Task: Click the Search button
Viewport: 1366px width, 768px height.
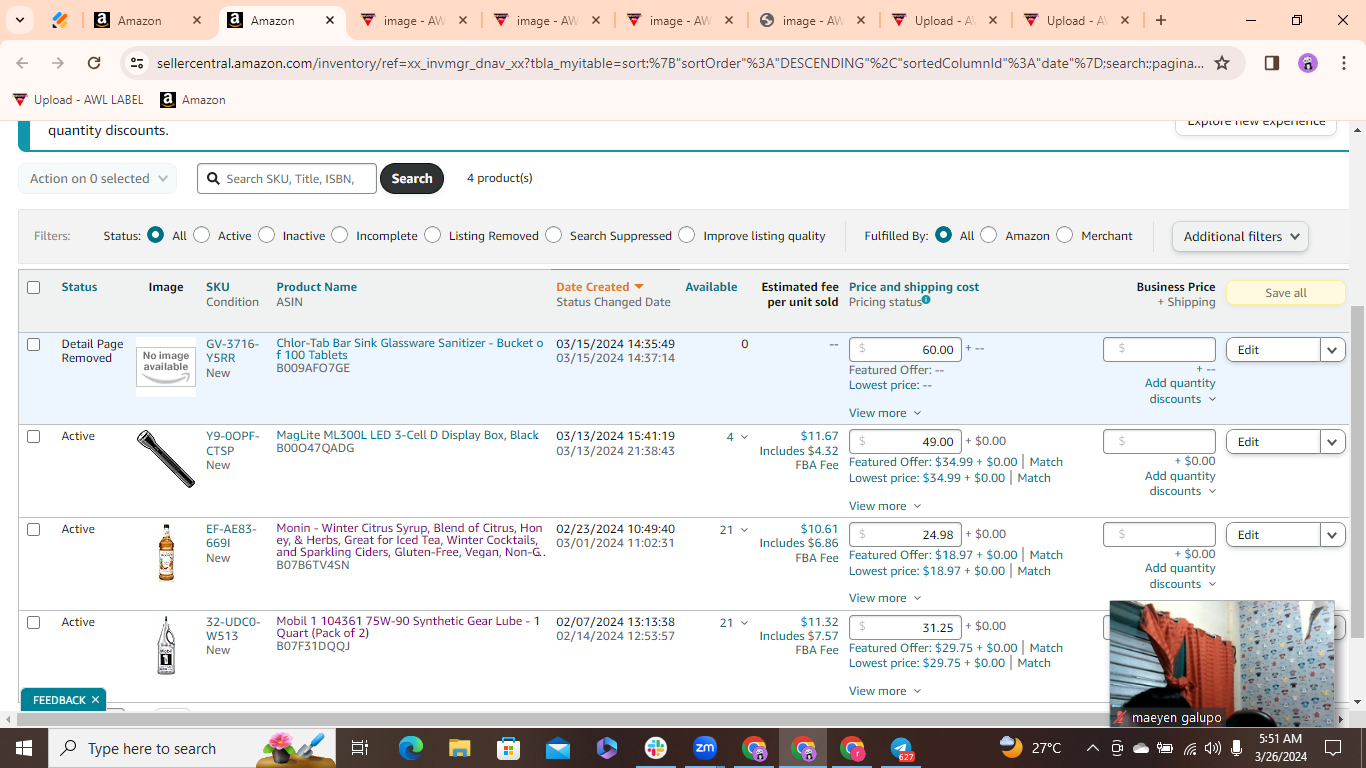Action: pyautogui.click(x=412, y=178)
